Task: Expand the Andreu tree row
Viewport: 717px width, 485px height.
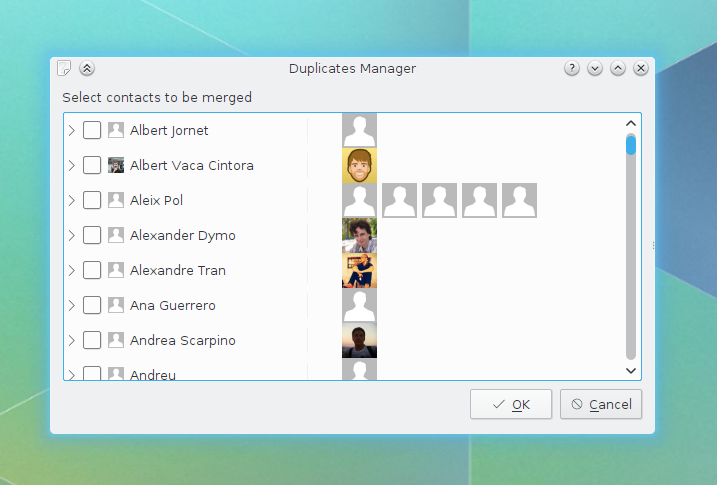Action: (x=72, y=375)
